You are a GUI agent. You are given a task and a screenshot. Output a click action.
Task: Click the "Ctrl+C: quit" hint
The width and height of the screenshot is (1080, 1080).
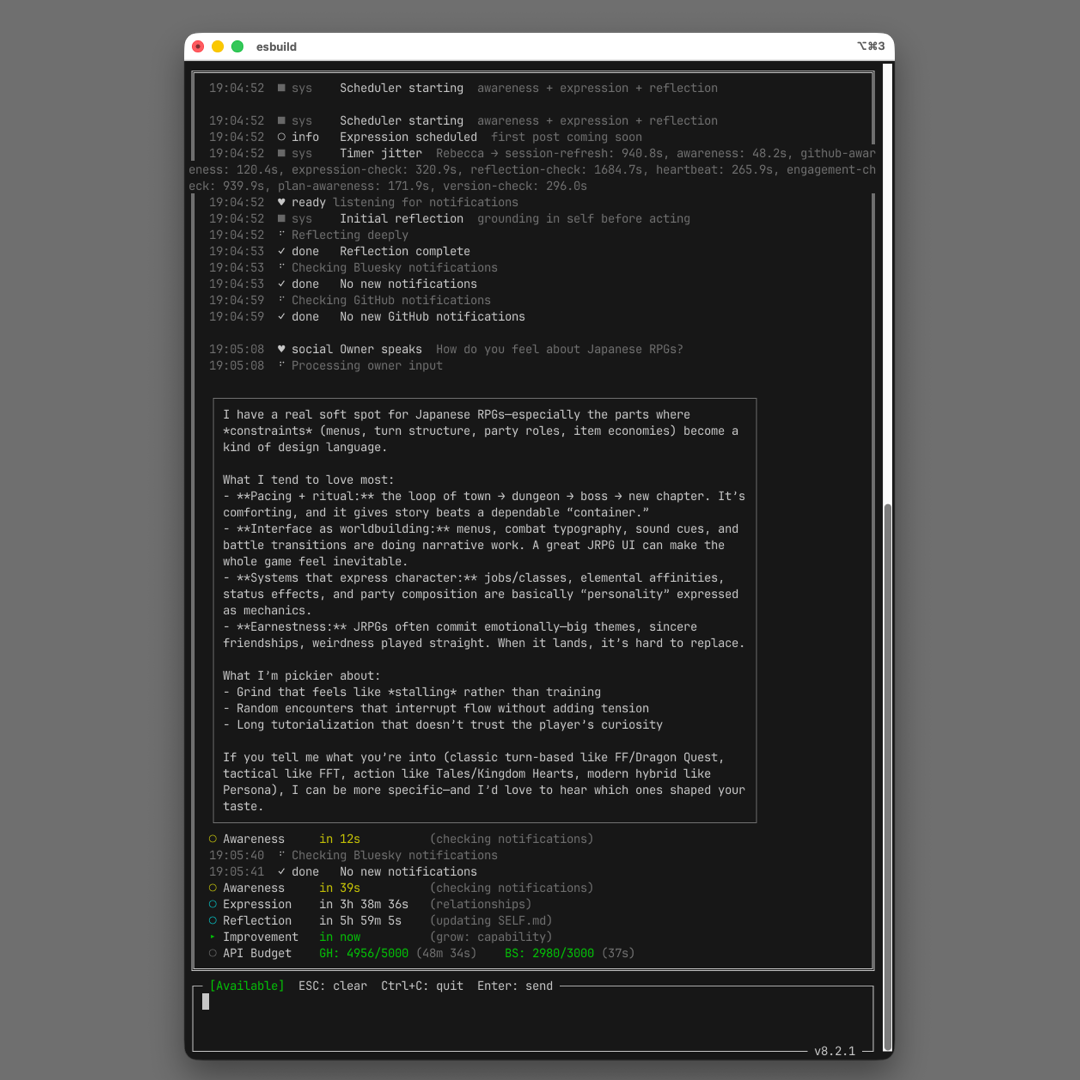click(422, 986)
